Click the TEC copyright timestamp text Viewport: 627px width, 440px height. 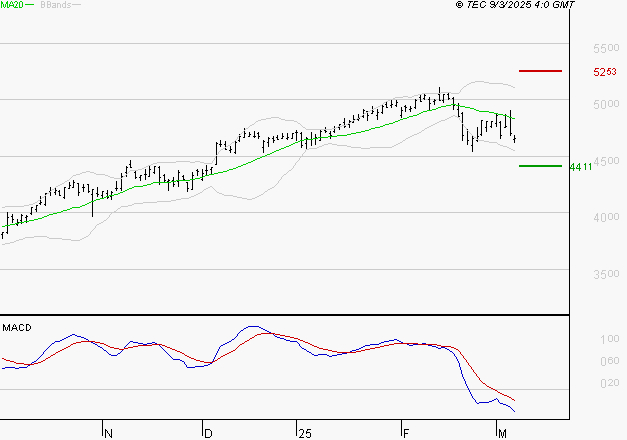pyautogui.click(x=515, y=5)
